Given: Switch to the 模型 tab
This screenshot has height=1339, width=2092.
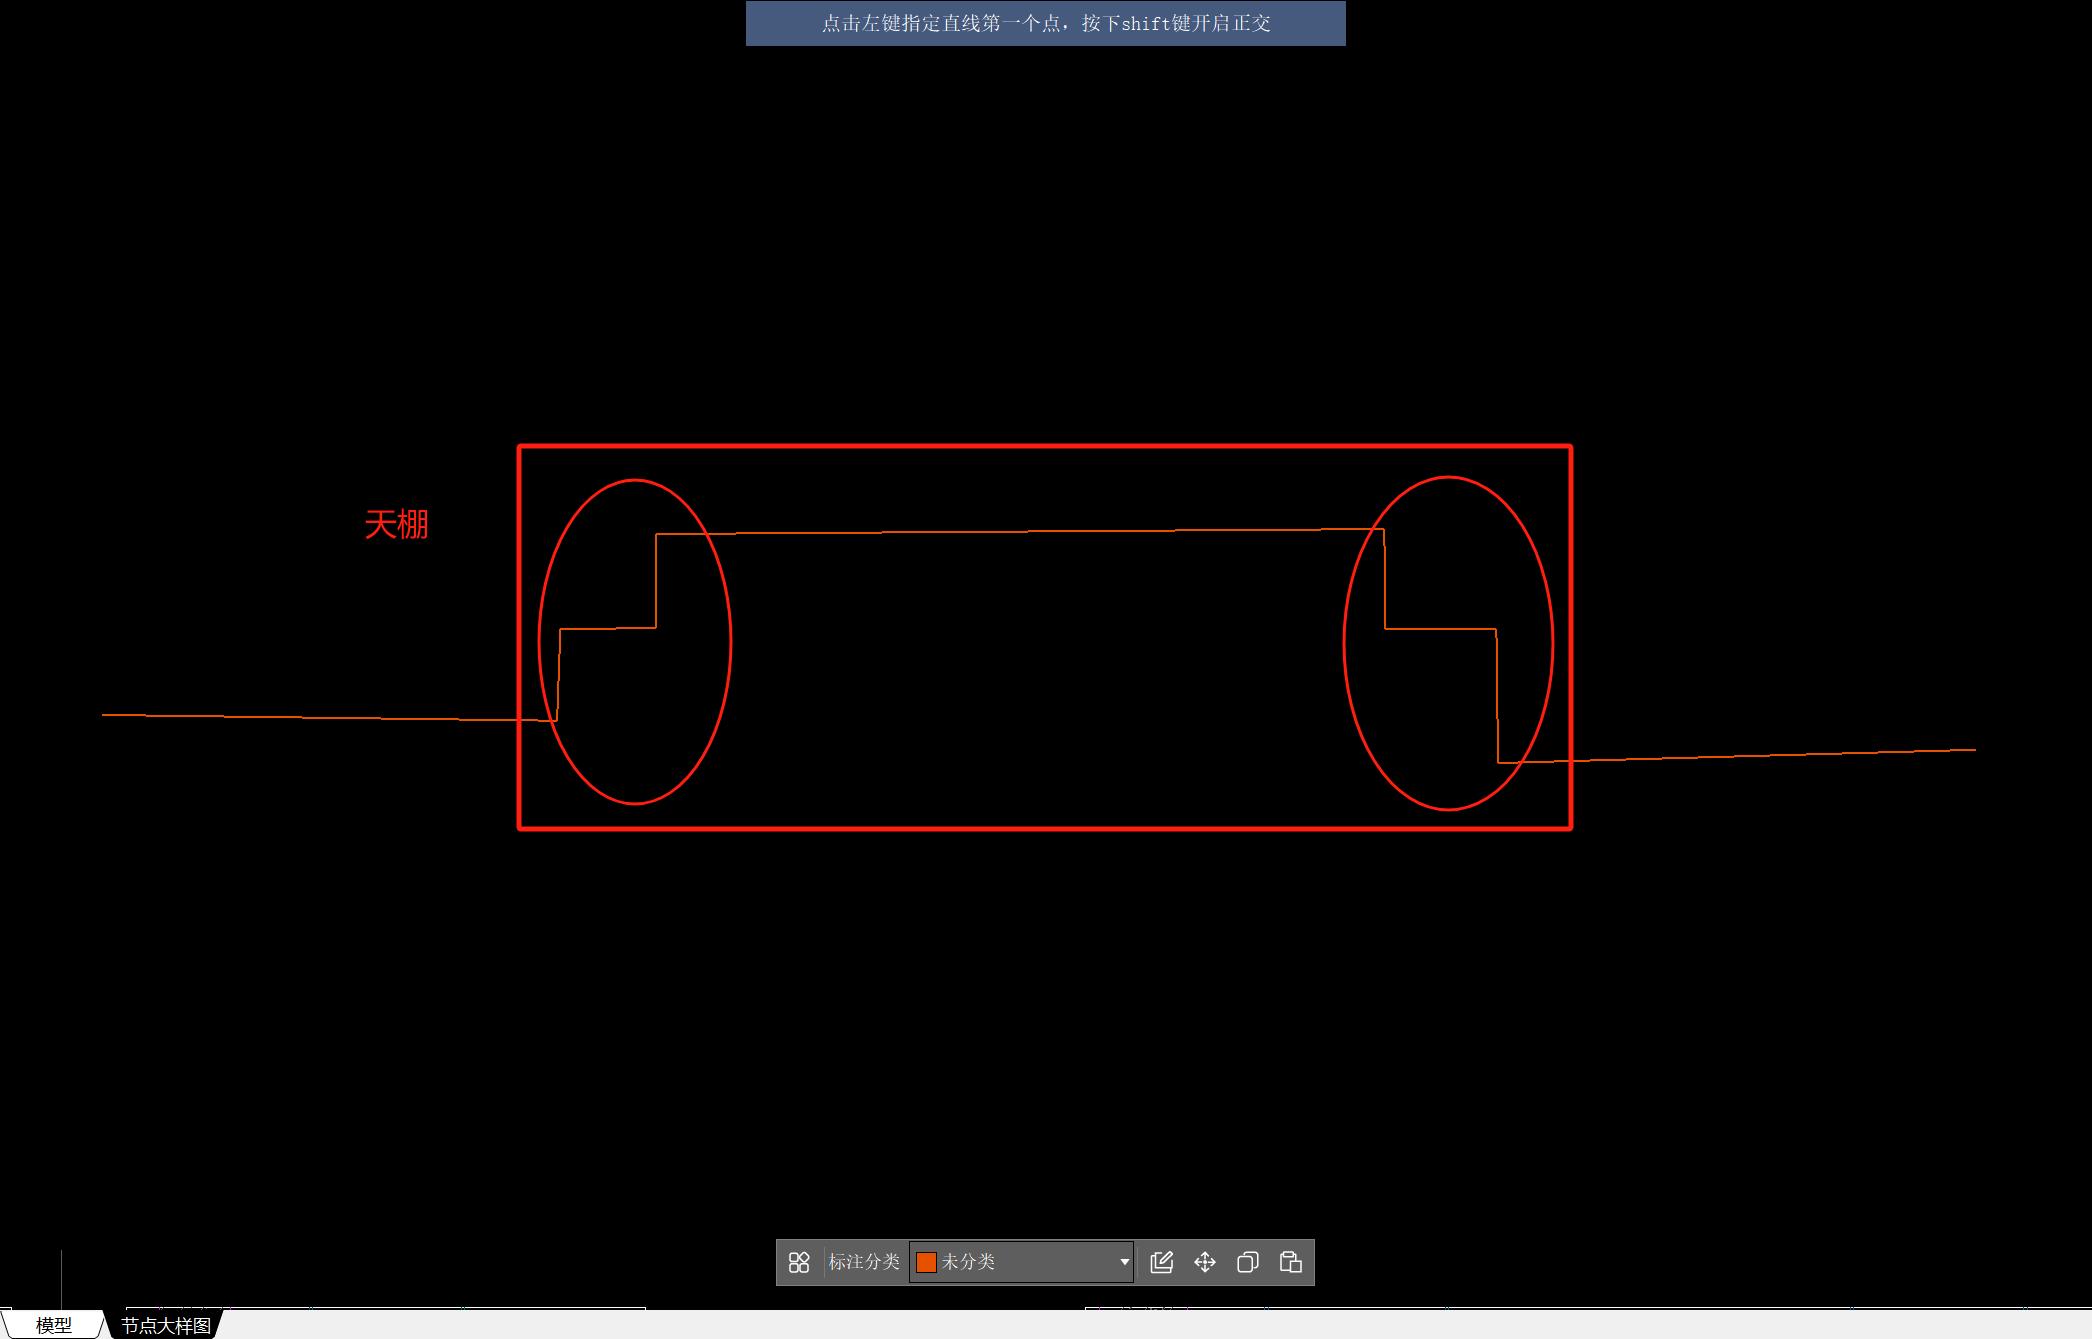Looking at the screenshot, I should (x=53, y=1325).
